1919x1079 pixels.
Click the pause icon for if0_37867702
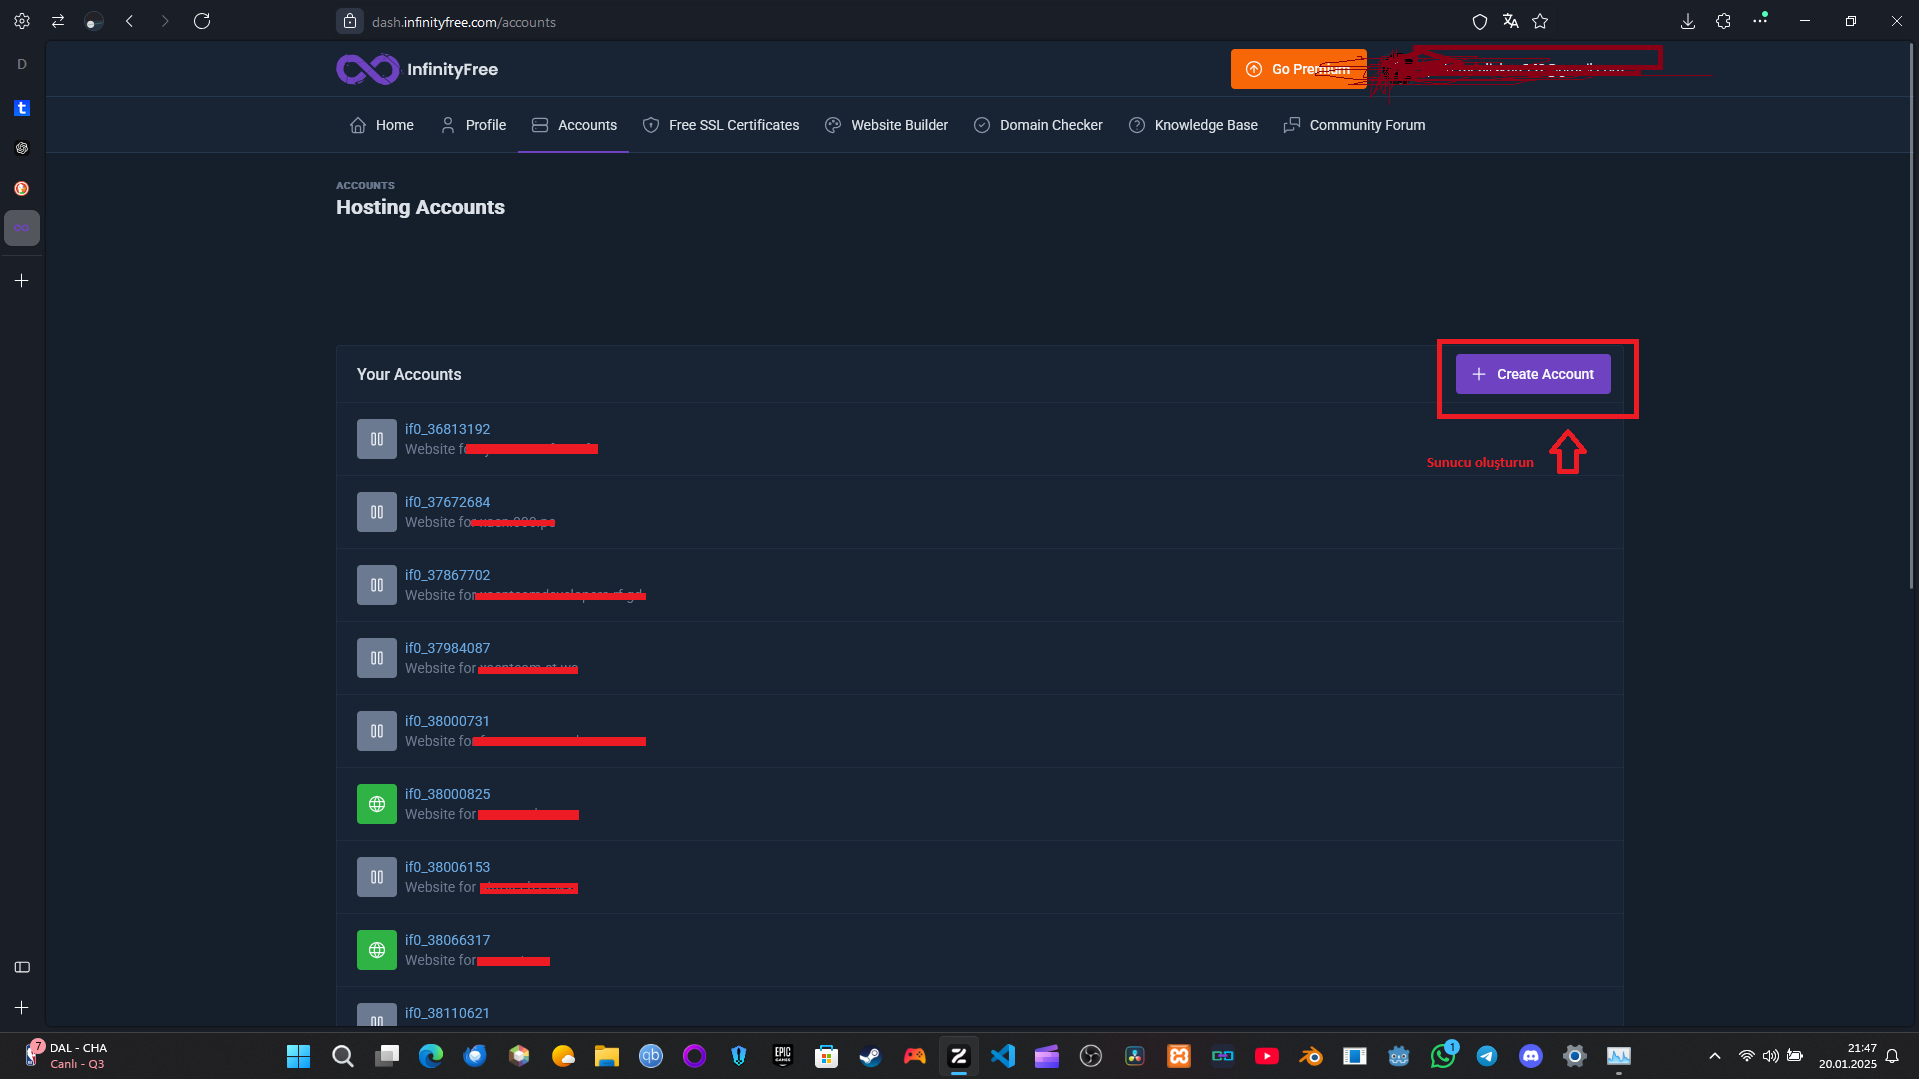[377, 585]
